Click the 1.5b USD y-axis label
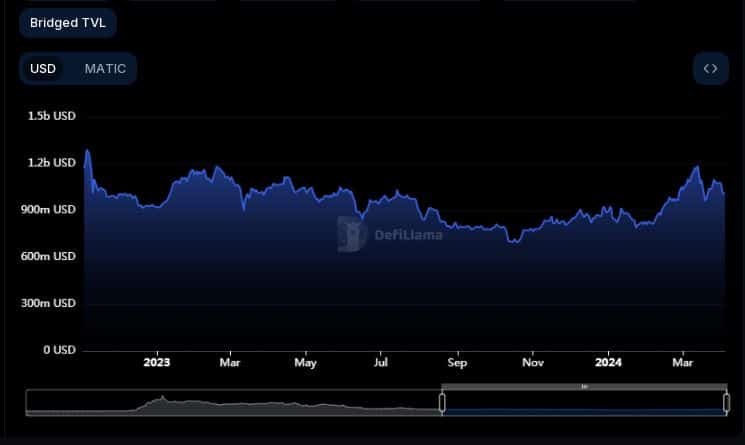Screen dimensions: 745x445 click(x=51, y=116)
